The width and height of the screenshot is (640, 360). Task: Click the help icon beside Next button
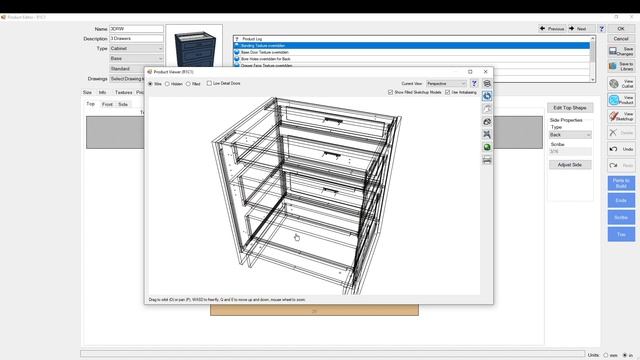tap(601, 29)
